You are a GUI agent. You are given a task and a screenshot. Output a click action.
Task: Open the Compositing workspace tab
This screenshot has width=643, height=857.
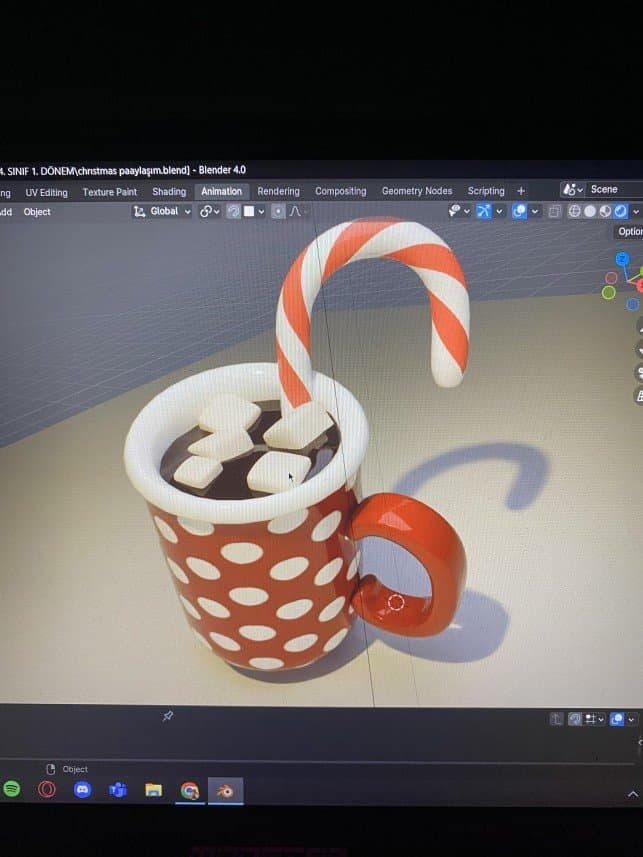pos(341,191)
